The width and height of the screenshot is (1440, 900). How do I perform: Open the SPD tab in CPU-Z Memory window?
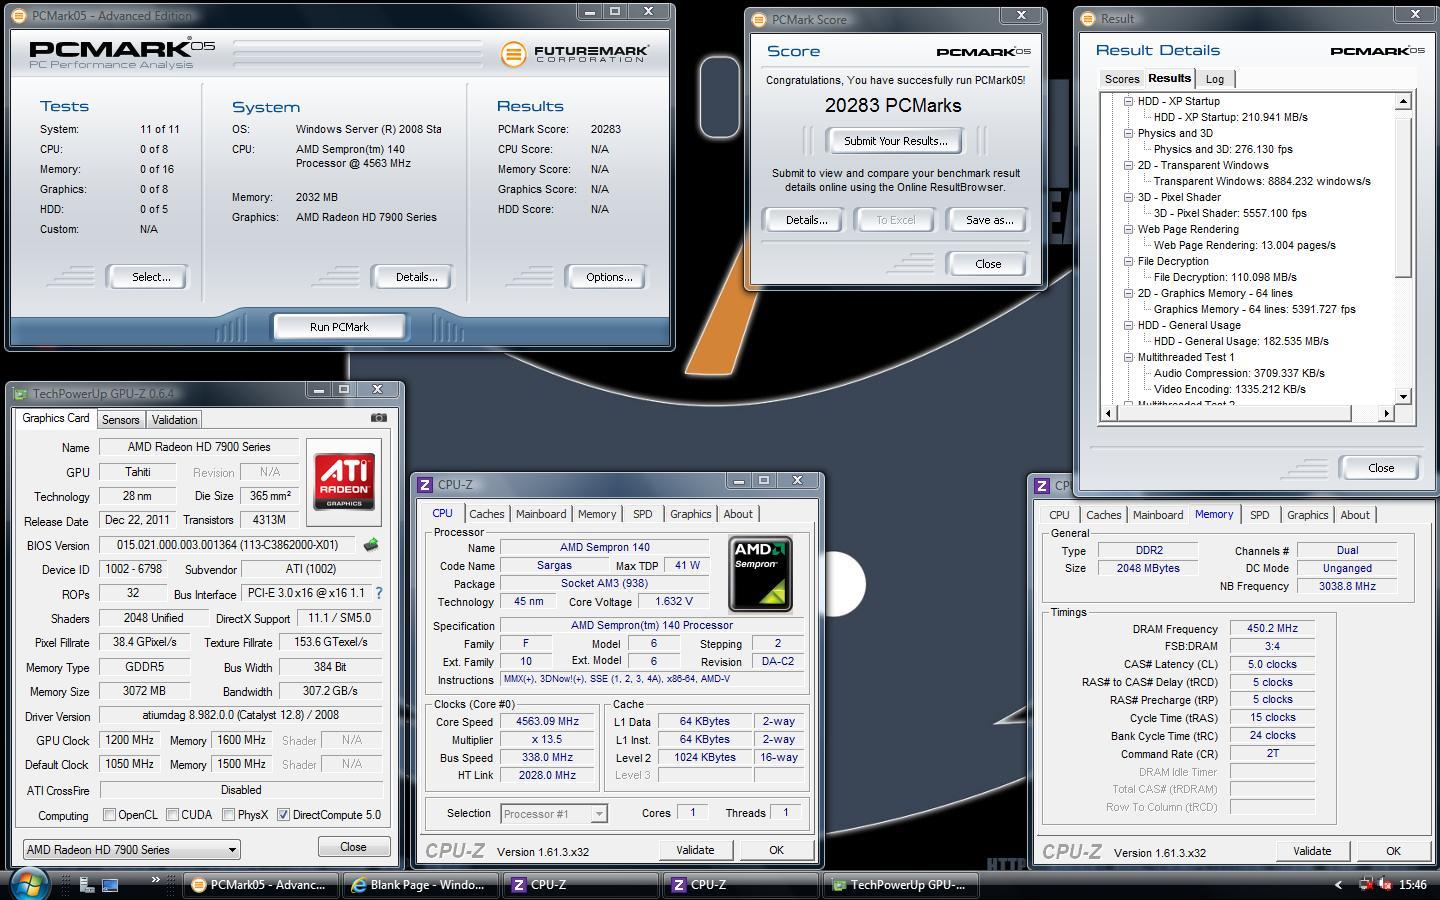pyautogui.click(x=1259, y=515)
